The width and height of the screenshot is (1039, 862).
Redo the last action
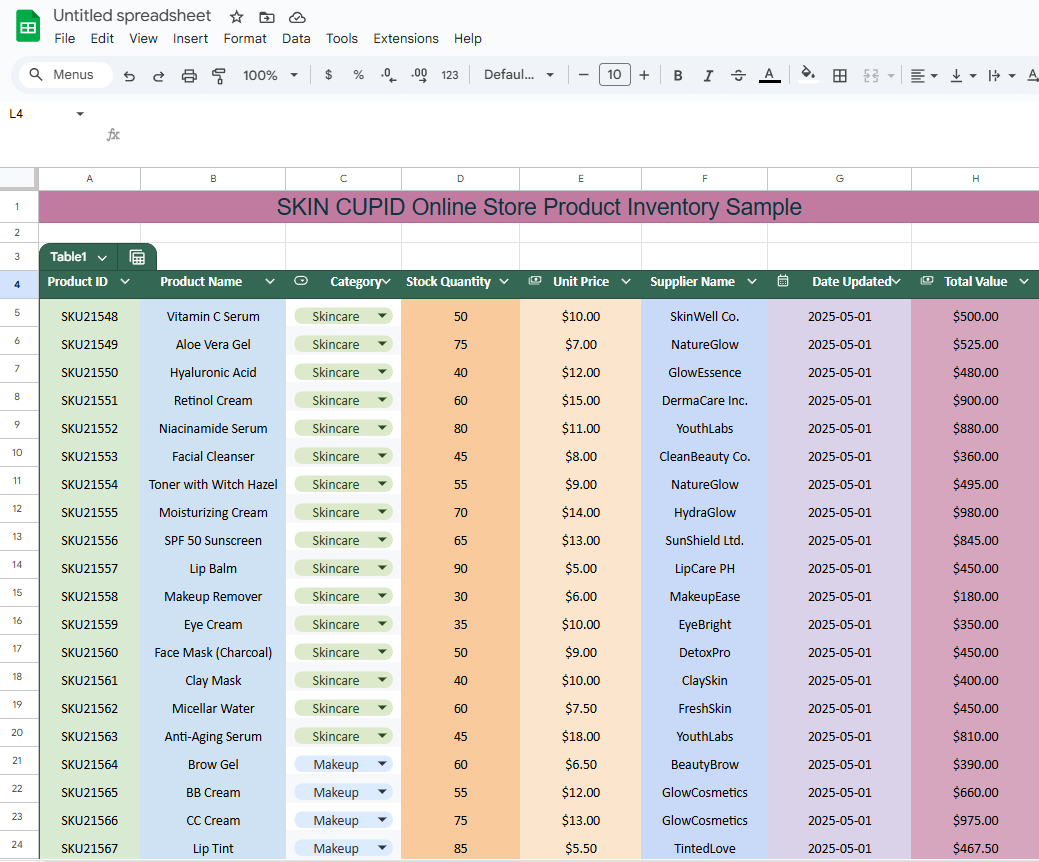coord(158,76)
